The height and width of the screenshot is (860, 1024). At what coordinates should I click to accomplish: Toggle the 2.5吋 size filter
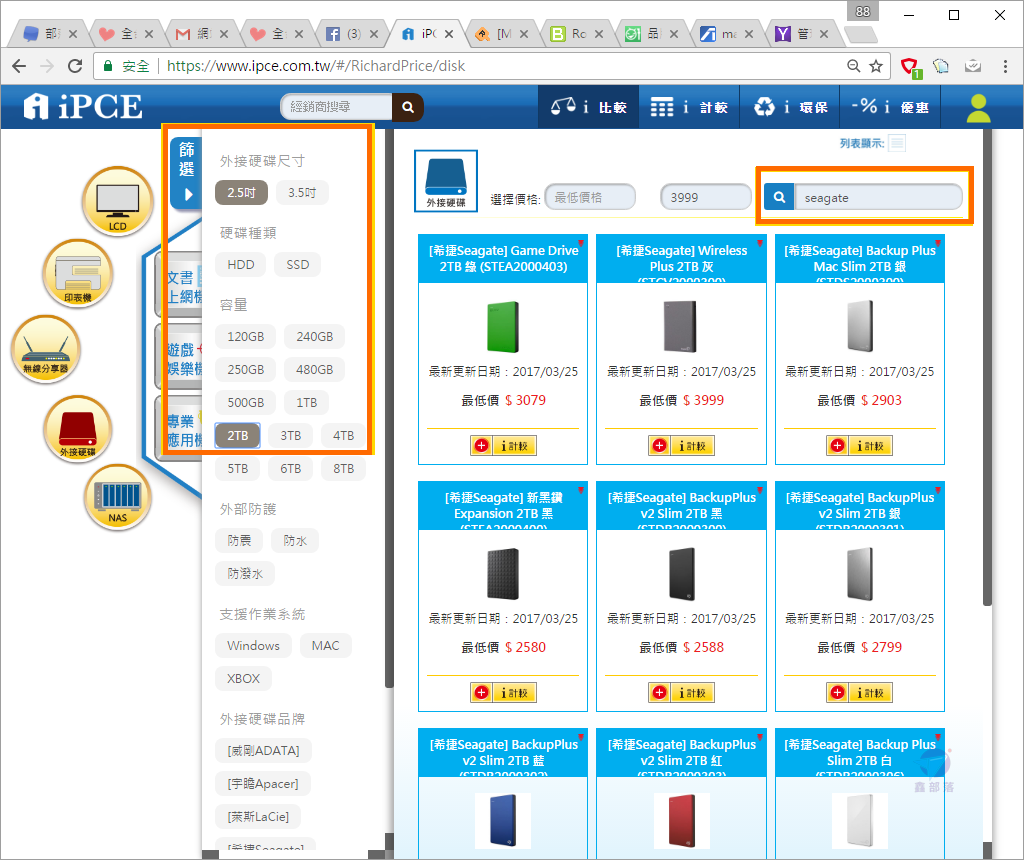242,193
